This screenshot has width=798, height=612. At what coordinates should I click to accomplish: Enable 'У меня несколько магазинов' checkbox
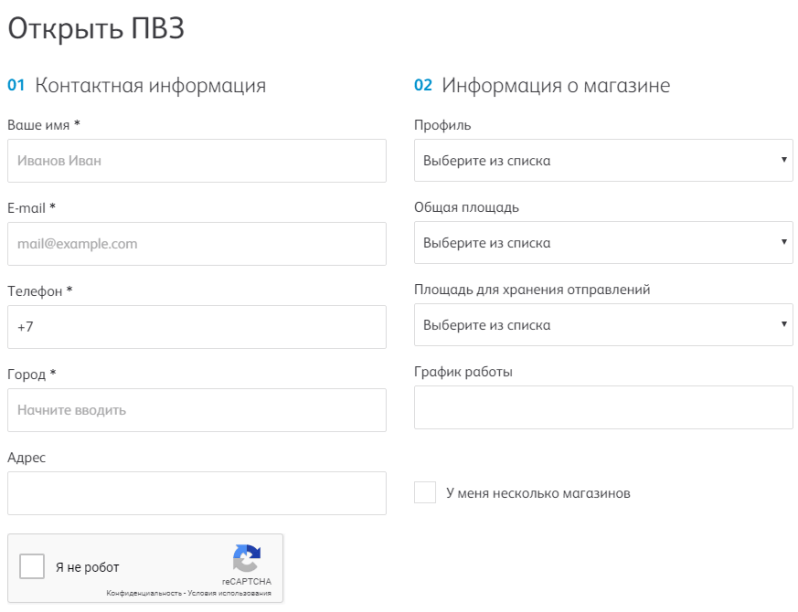[425, 493]
